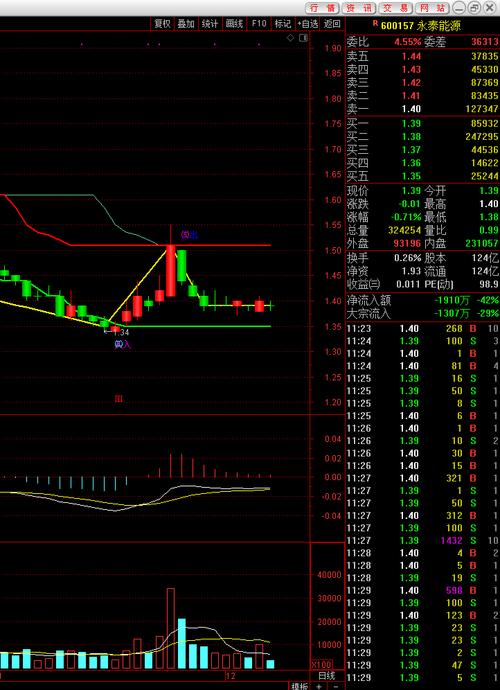The image size is (500, 690).
Task: Click the sell signal marker above the peak candle
Action: click(x=189, y=235)
